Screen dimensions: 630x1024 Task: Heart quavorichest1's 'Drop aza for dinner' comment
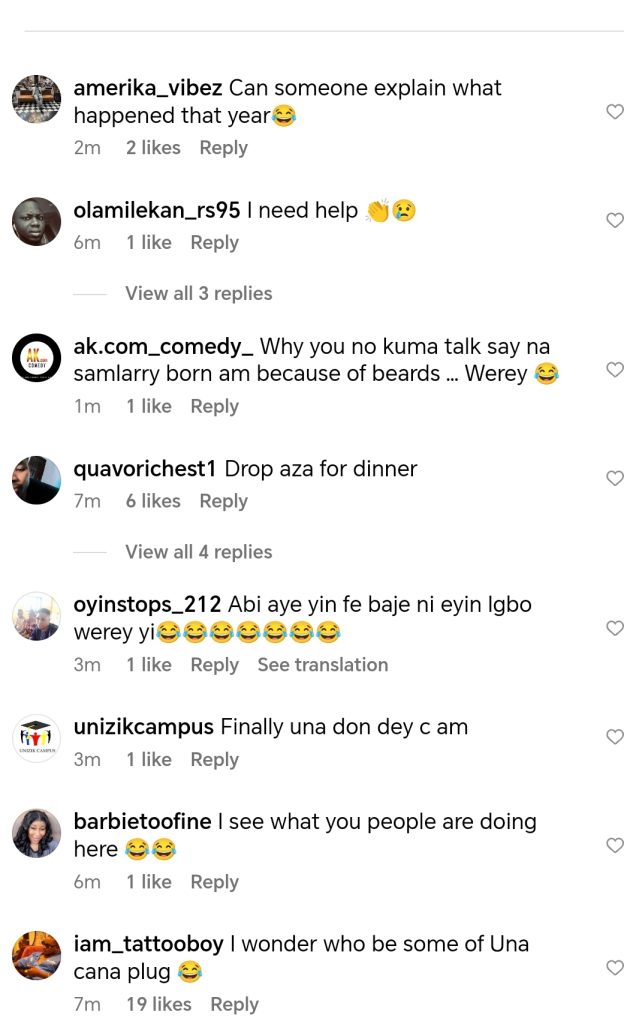click(615, 479)
